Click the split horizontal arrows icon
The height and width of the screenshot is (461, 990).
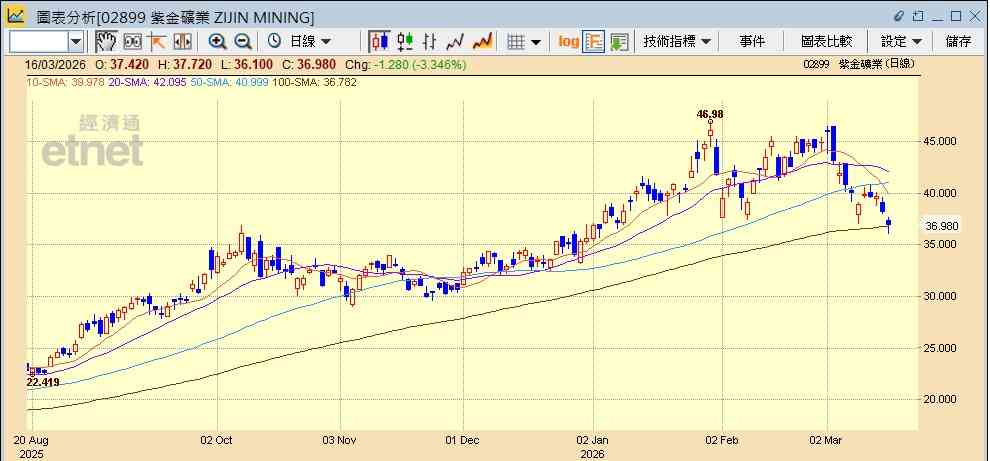tap(182, 42)
